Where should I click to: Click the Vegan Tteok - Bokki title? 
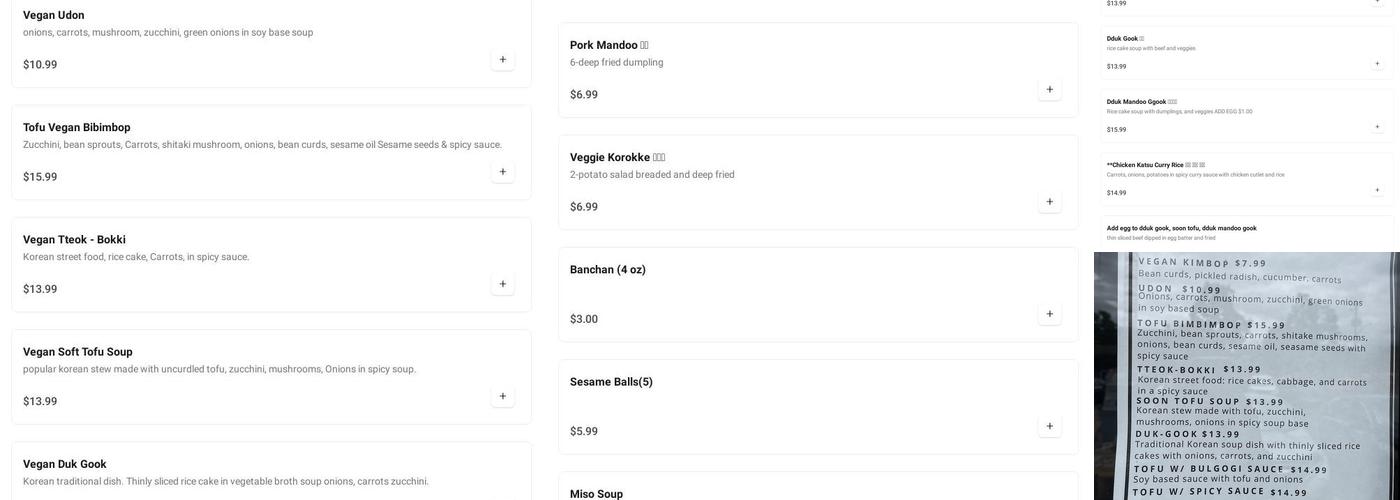click(x=74, y=240)
